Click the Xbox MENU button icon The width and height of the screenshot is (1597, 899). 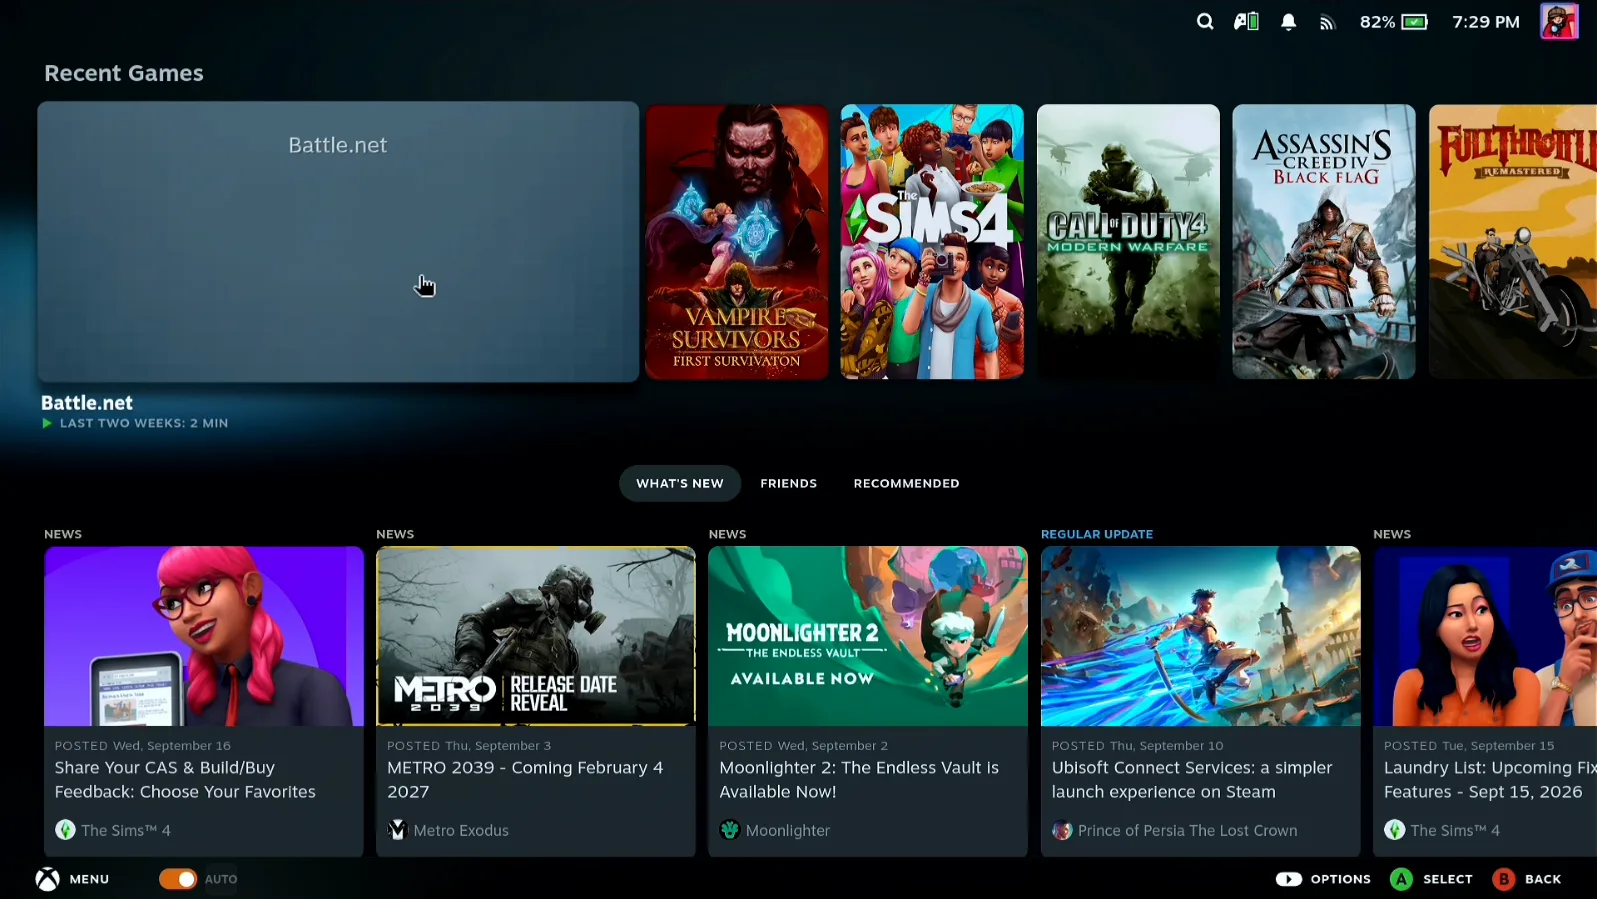48,879
